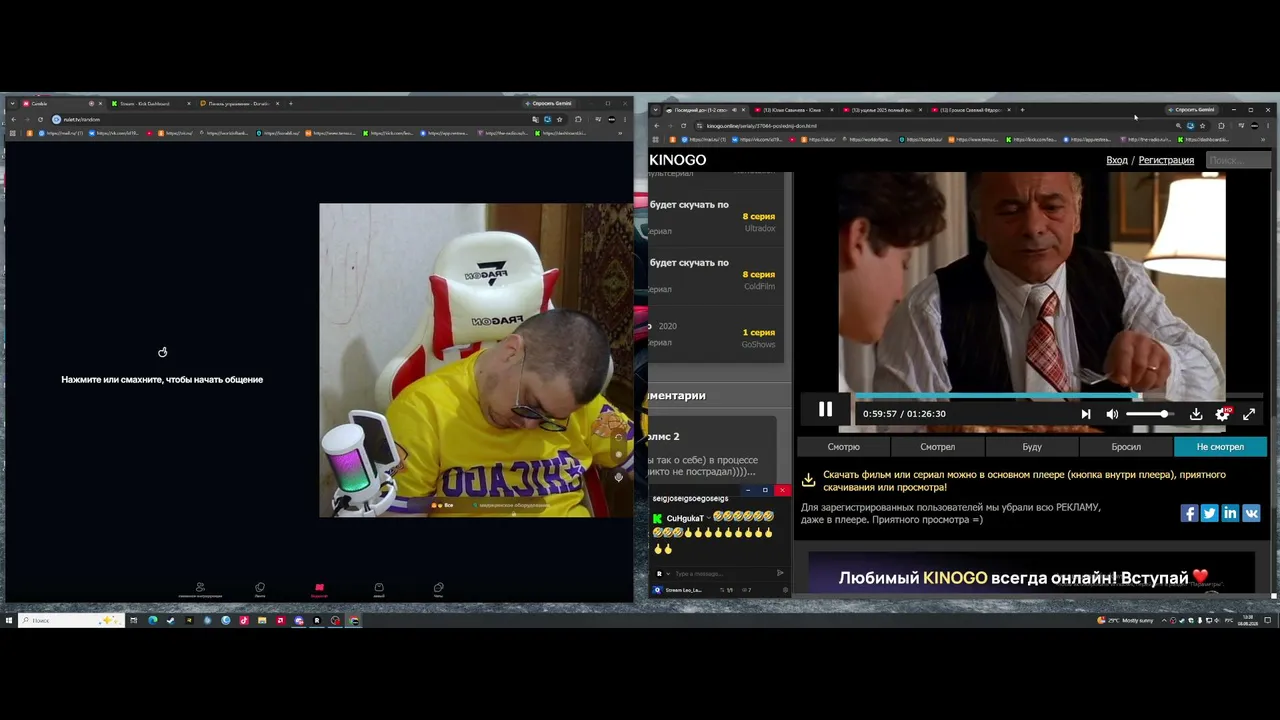Switch to the 'Stream - Kick Dashboard' tab
This screenshot has width=1280, height=720.
point(148,104)
